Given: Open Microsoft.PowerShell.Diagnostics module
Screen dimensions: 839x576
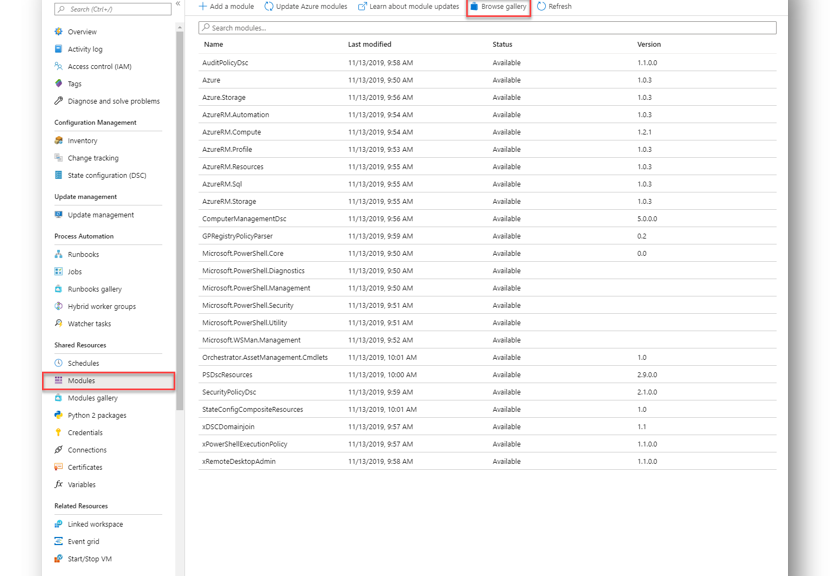Looking at the screenshot, I should pos(487,270).
